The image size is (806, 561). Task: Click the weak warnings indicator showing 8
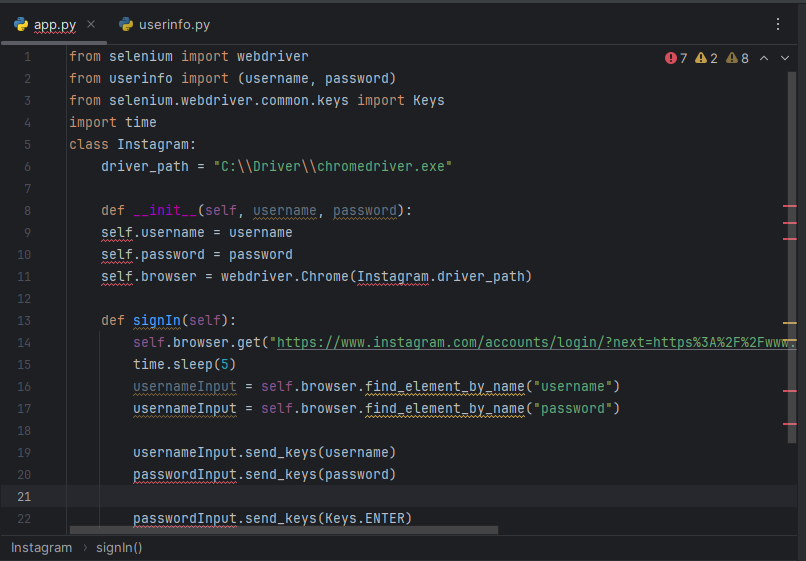coord(738,58)
